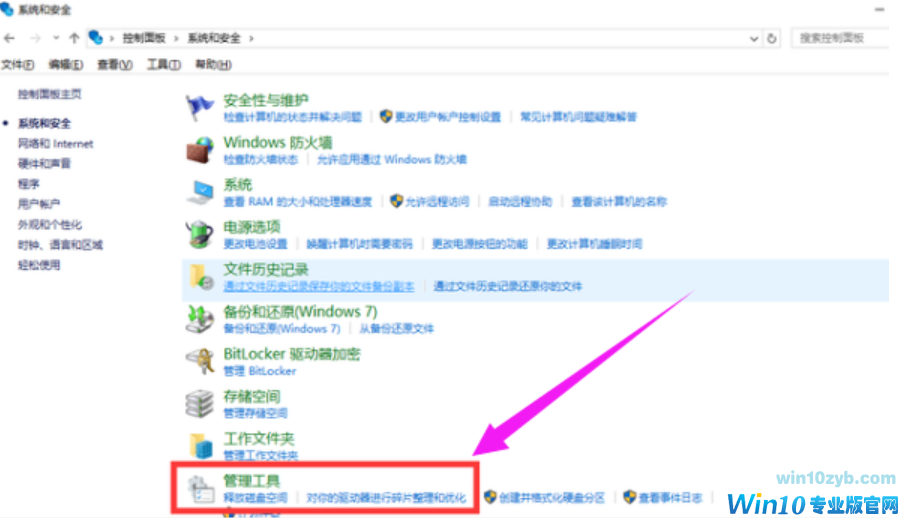Open the Windows 防火墙 brick wall icon
The height and width of the screenshot is (518, 904).
[x=199, y=150]
